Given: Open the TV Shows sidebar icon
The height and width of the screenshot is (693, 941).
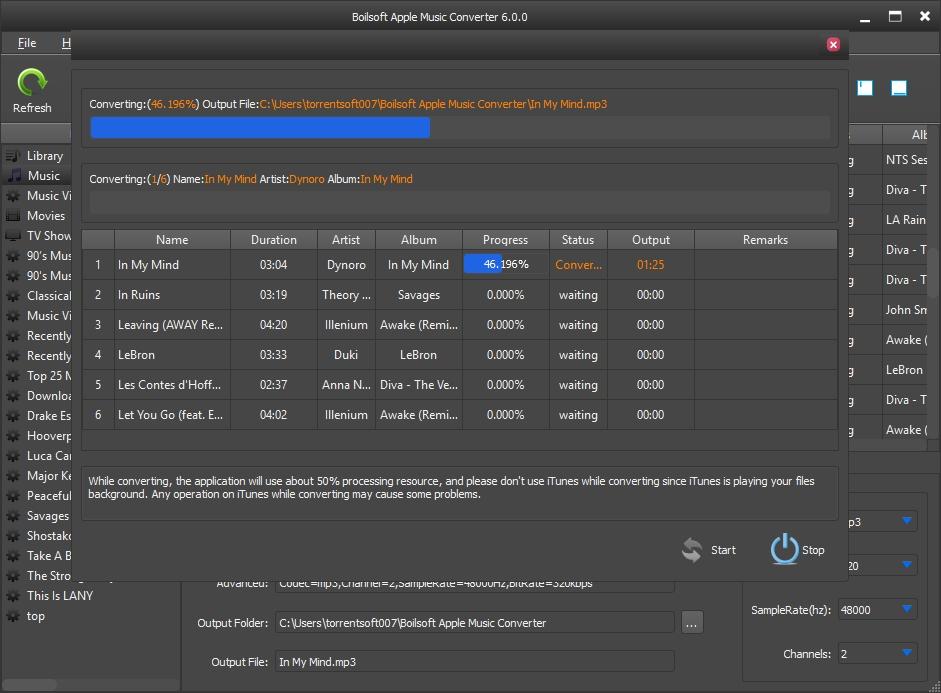Looking at the screenshot, I should click(x=13, y=236).
